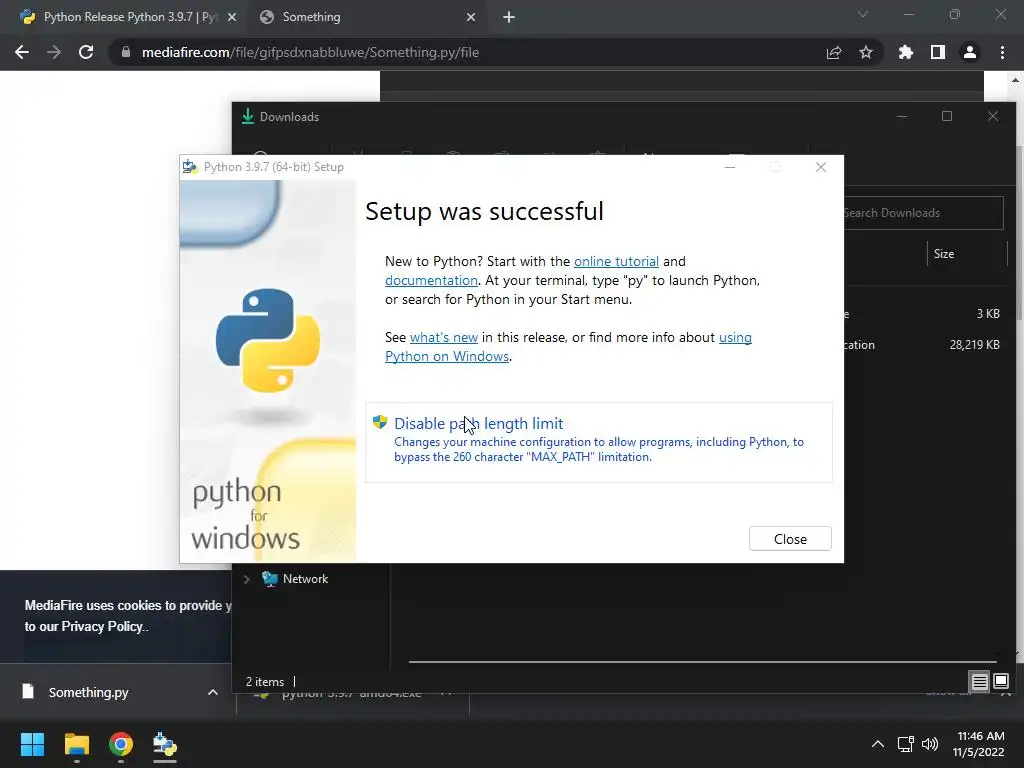Click the 2 items status text
Image resolution: width=1024 pixels, height=768 pixels.
click(x=264, y=682)
